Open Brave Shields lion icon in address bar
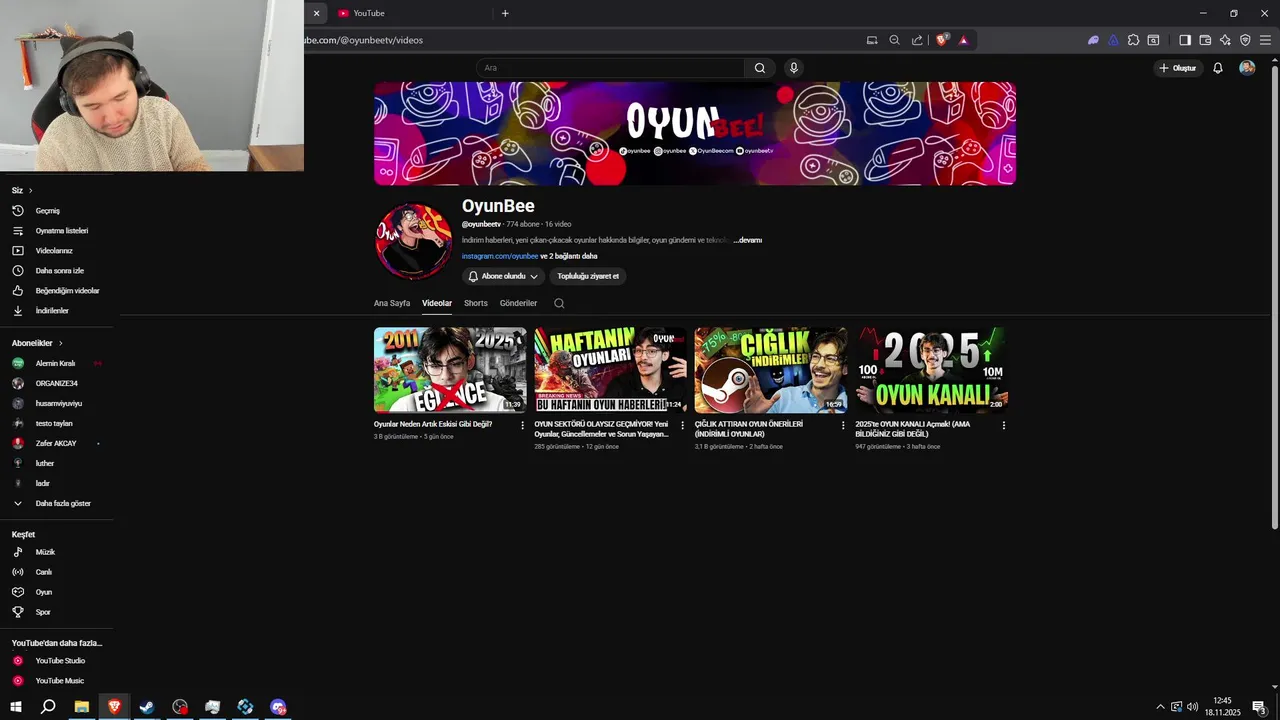 tap(942, 40)
